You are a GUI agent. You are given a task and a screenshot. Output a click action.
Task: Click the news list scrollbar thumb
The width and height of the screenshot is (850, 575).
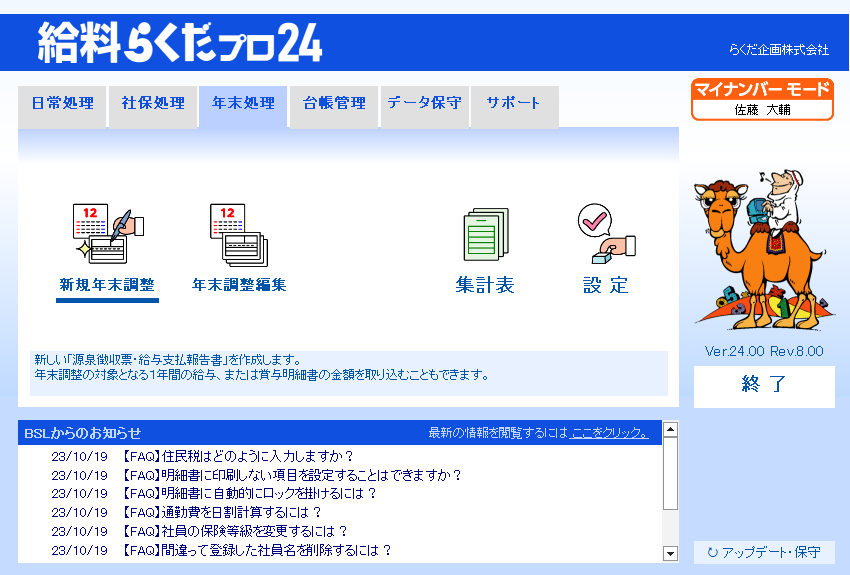click(671, 473)
